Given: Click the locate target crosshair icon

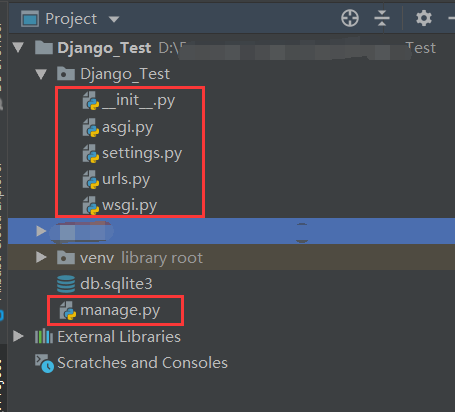Looking at the screenshot, I should point(350,18).
